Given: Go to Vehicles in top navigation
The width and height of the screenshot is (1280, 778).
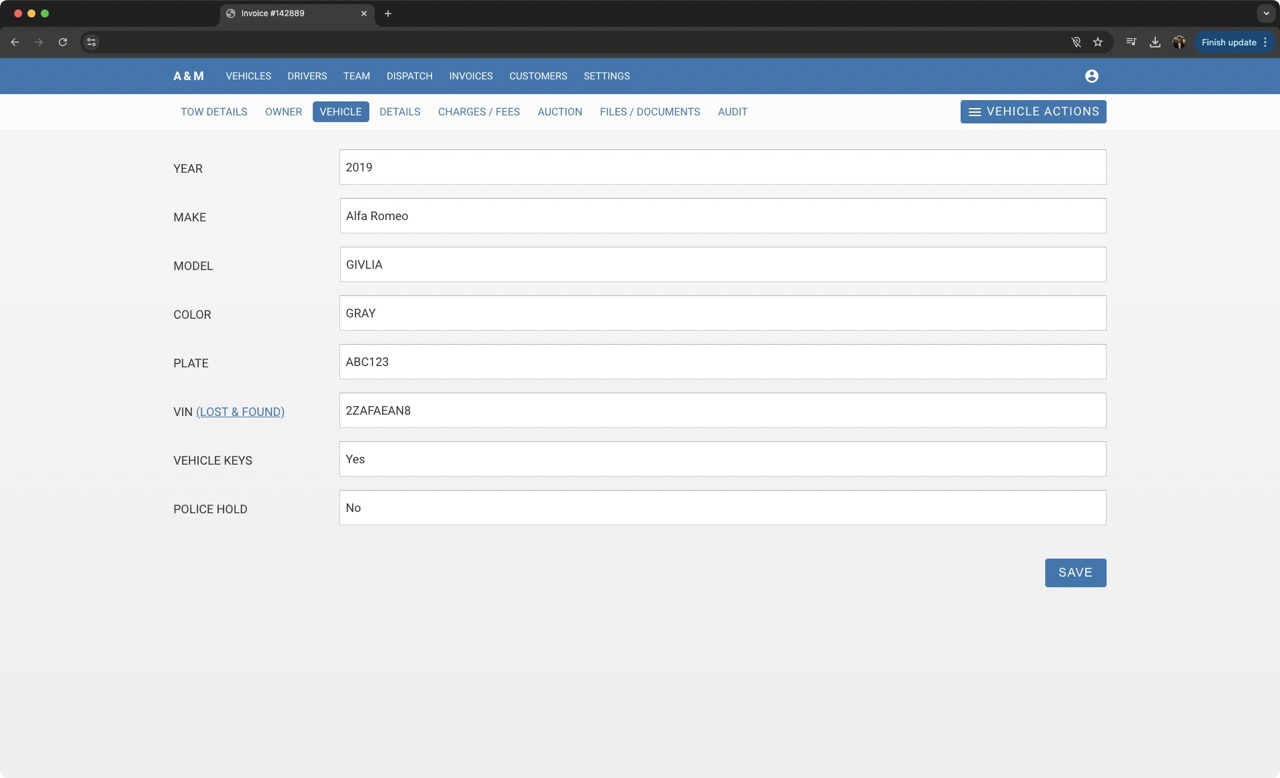Looking at the screenshot, I should coord(248,76).
